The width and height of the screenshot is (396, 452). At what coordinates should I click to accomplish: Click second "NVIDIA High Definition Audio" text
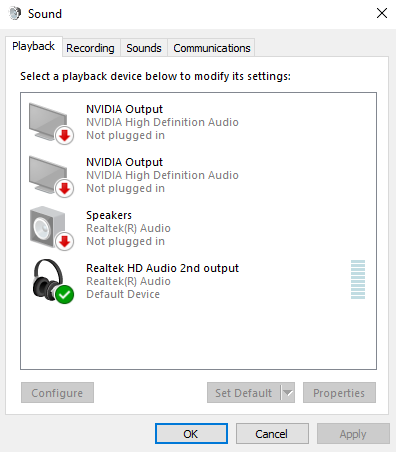[162, 175]
